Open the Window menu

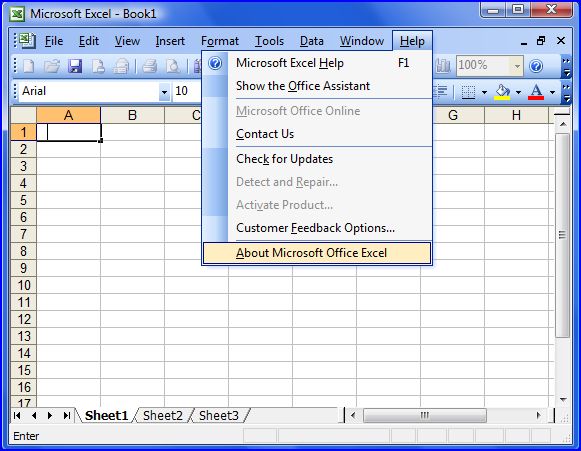point(362,41)
